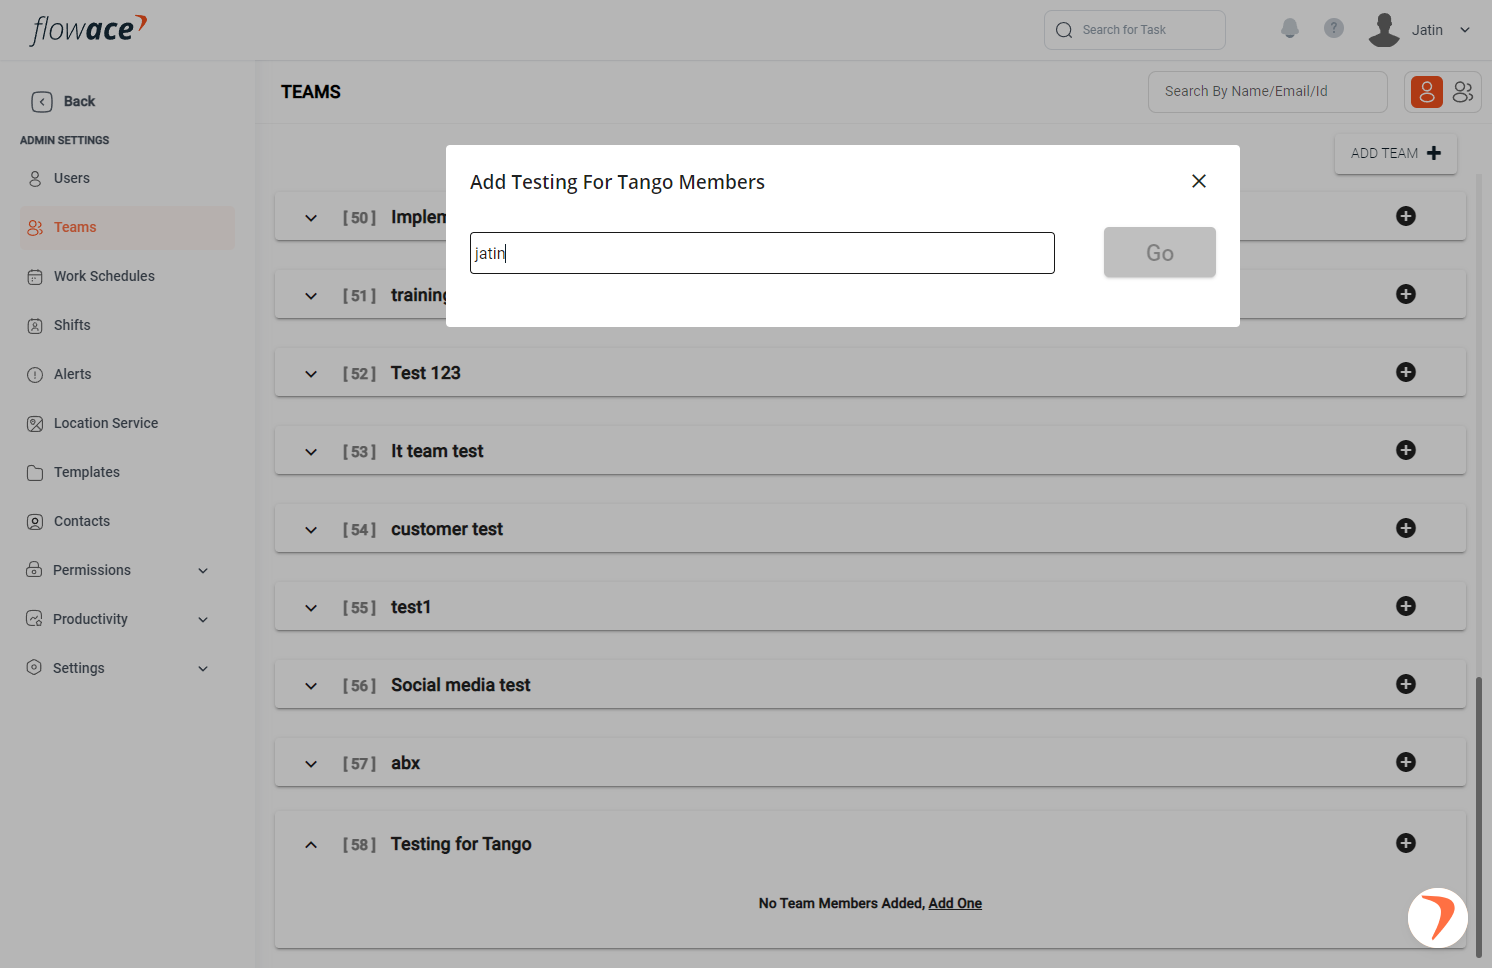Expand the Productivity submenu chevron

[203, 620]
